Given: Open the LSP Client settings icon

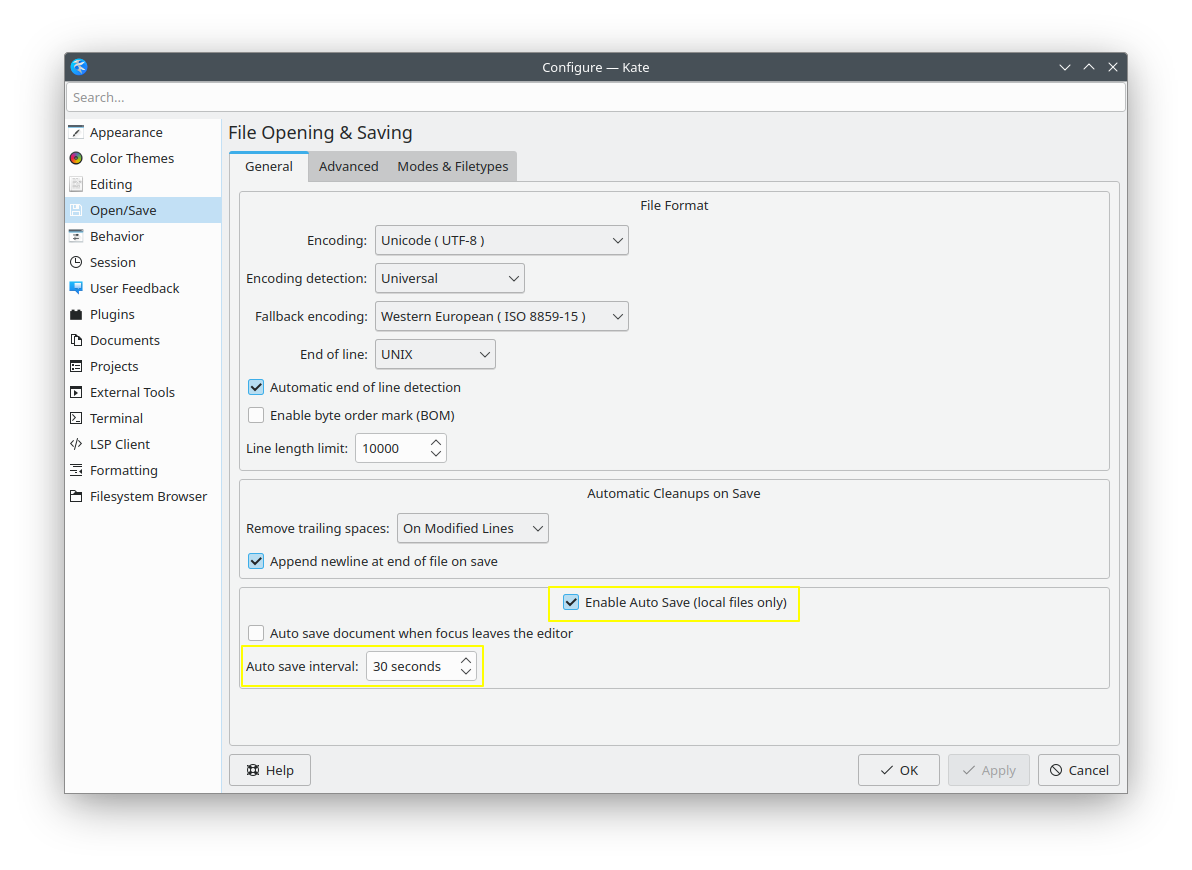Looking at the screenshot, I should (76, 444).
